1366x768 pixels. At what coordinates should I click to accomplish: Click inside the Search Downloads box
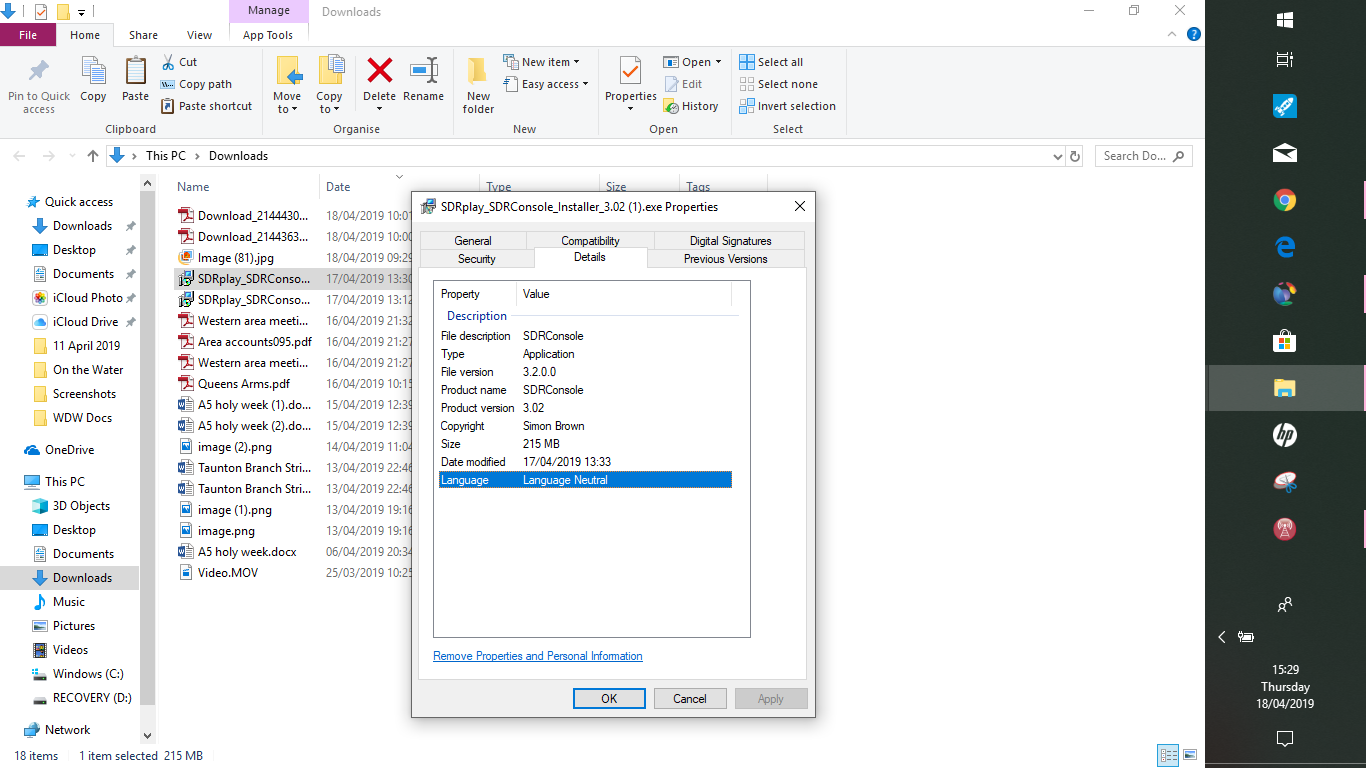tap(1142, 155)
